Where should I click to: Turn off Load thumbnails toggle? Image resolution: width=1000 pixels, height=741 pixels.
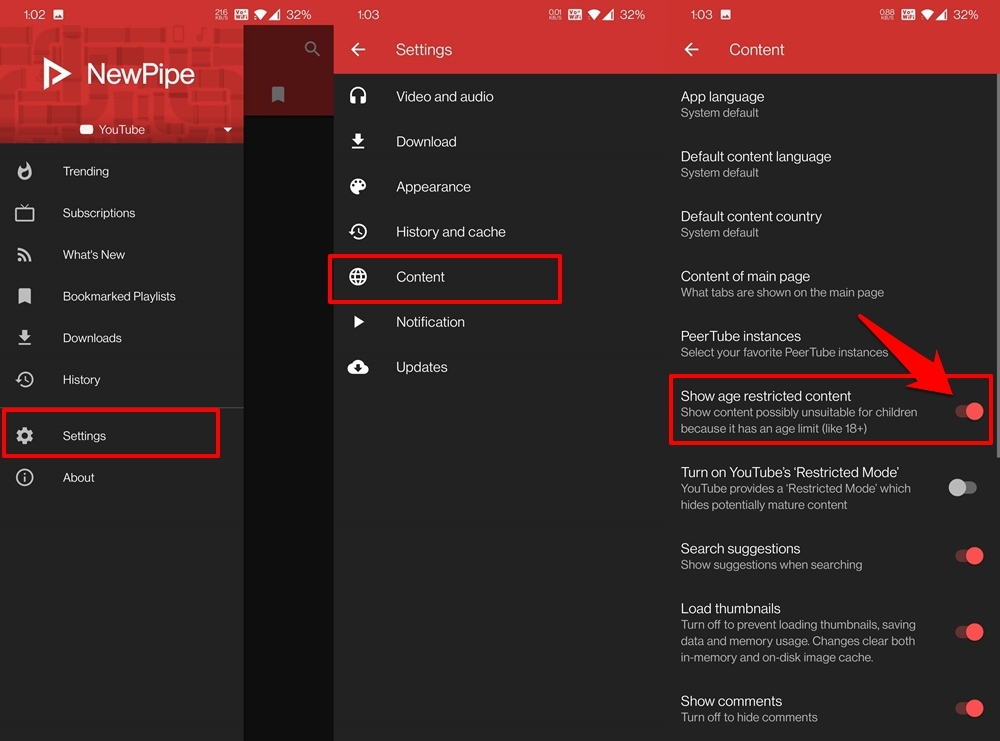coord(968,632)
